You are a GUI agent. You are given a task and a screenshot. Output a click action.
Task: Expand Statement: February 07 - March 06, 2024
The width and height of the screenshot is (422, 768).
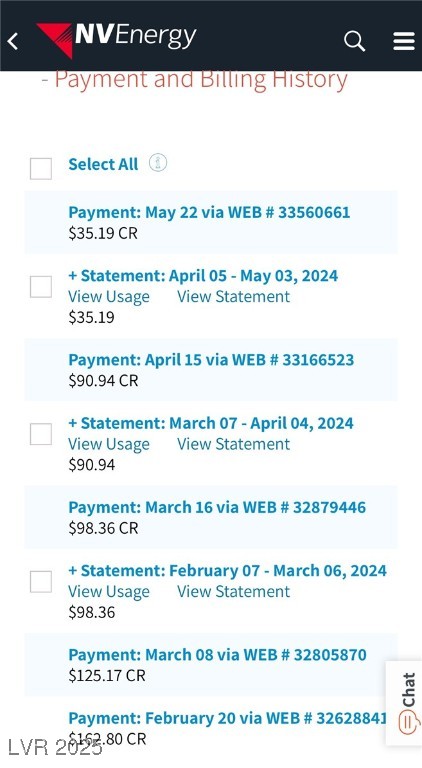(x=228, y=571)
